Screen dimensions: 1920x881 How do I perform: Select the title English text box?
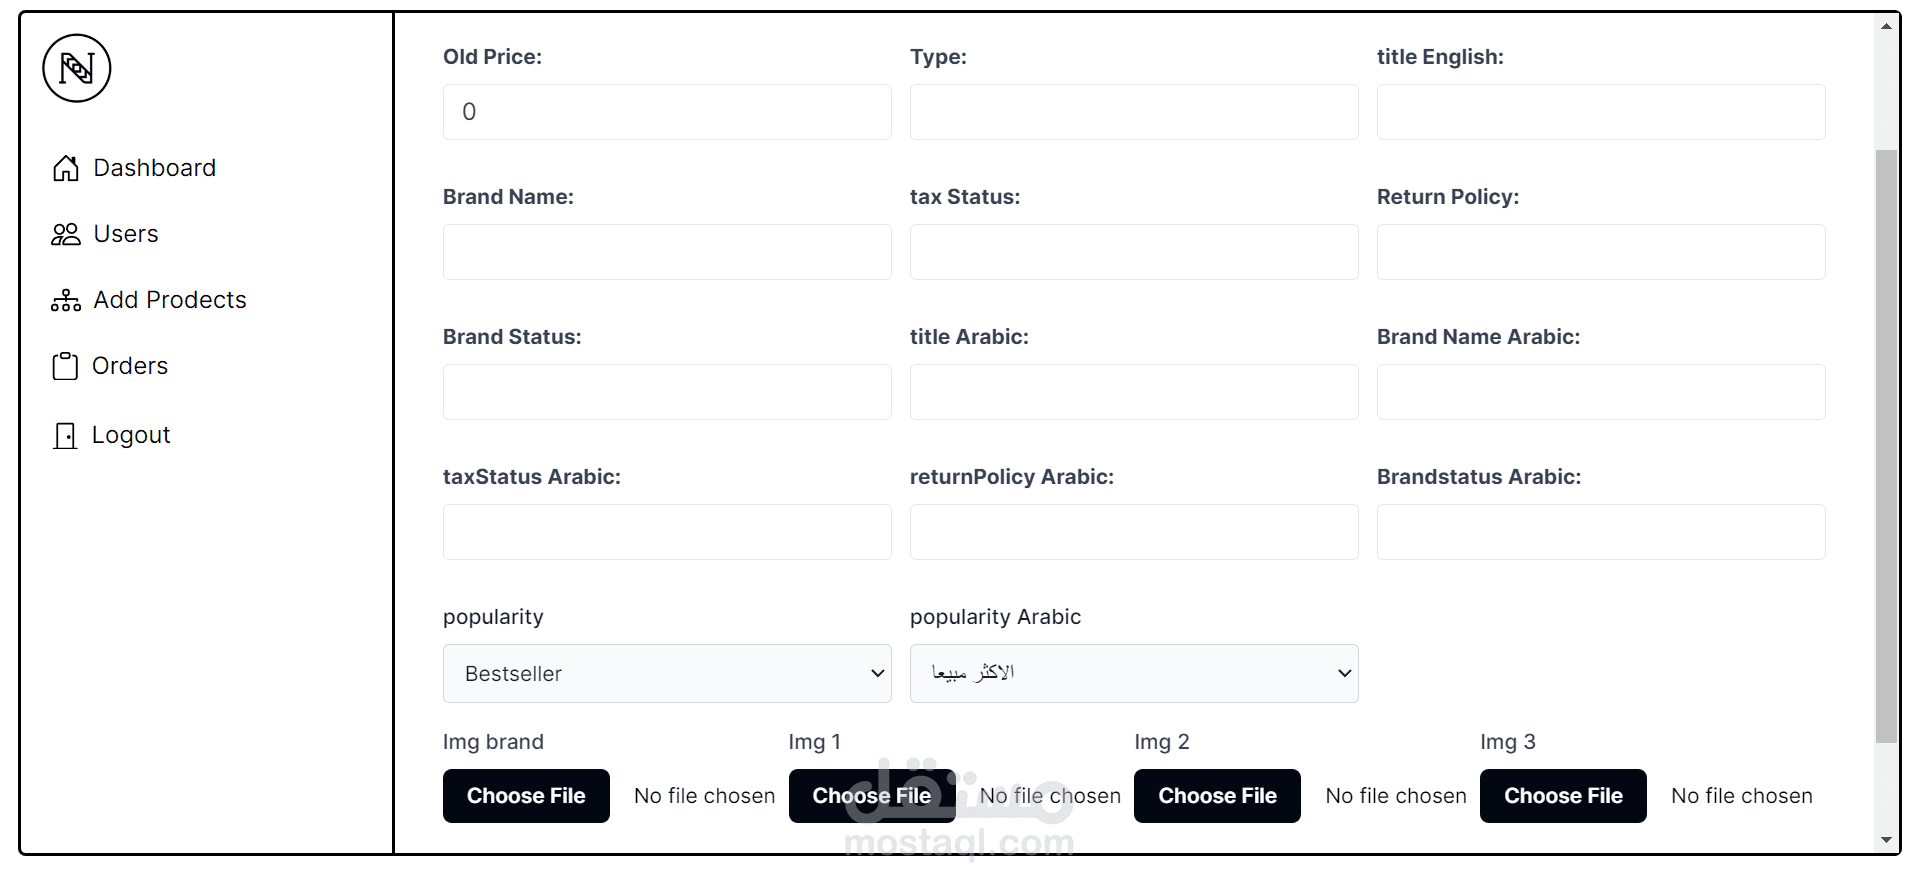[x=1600, y=112]
